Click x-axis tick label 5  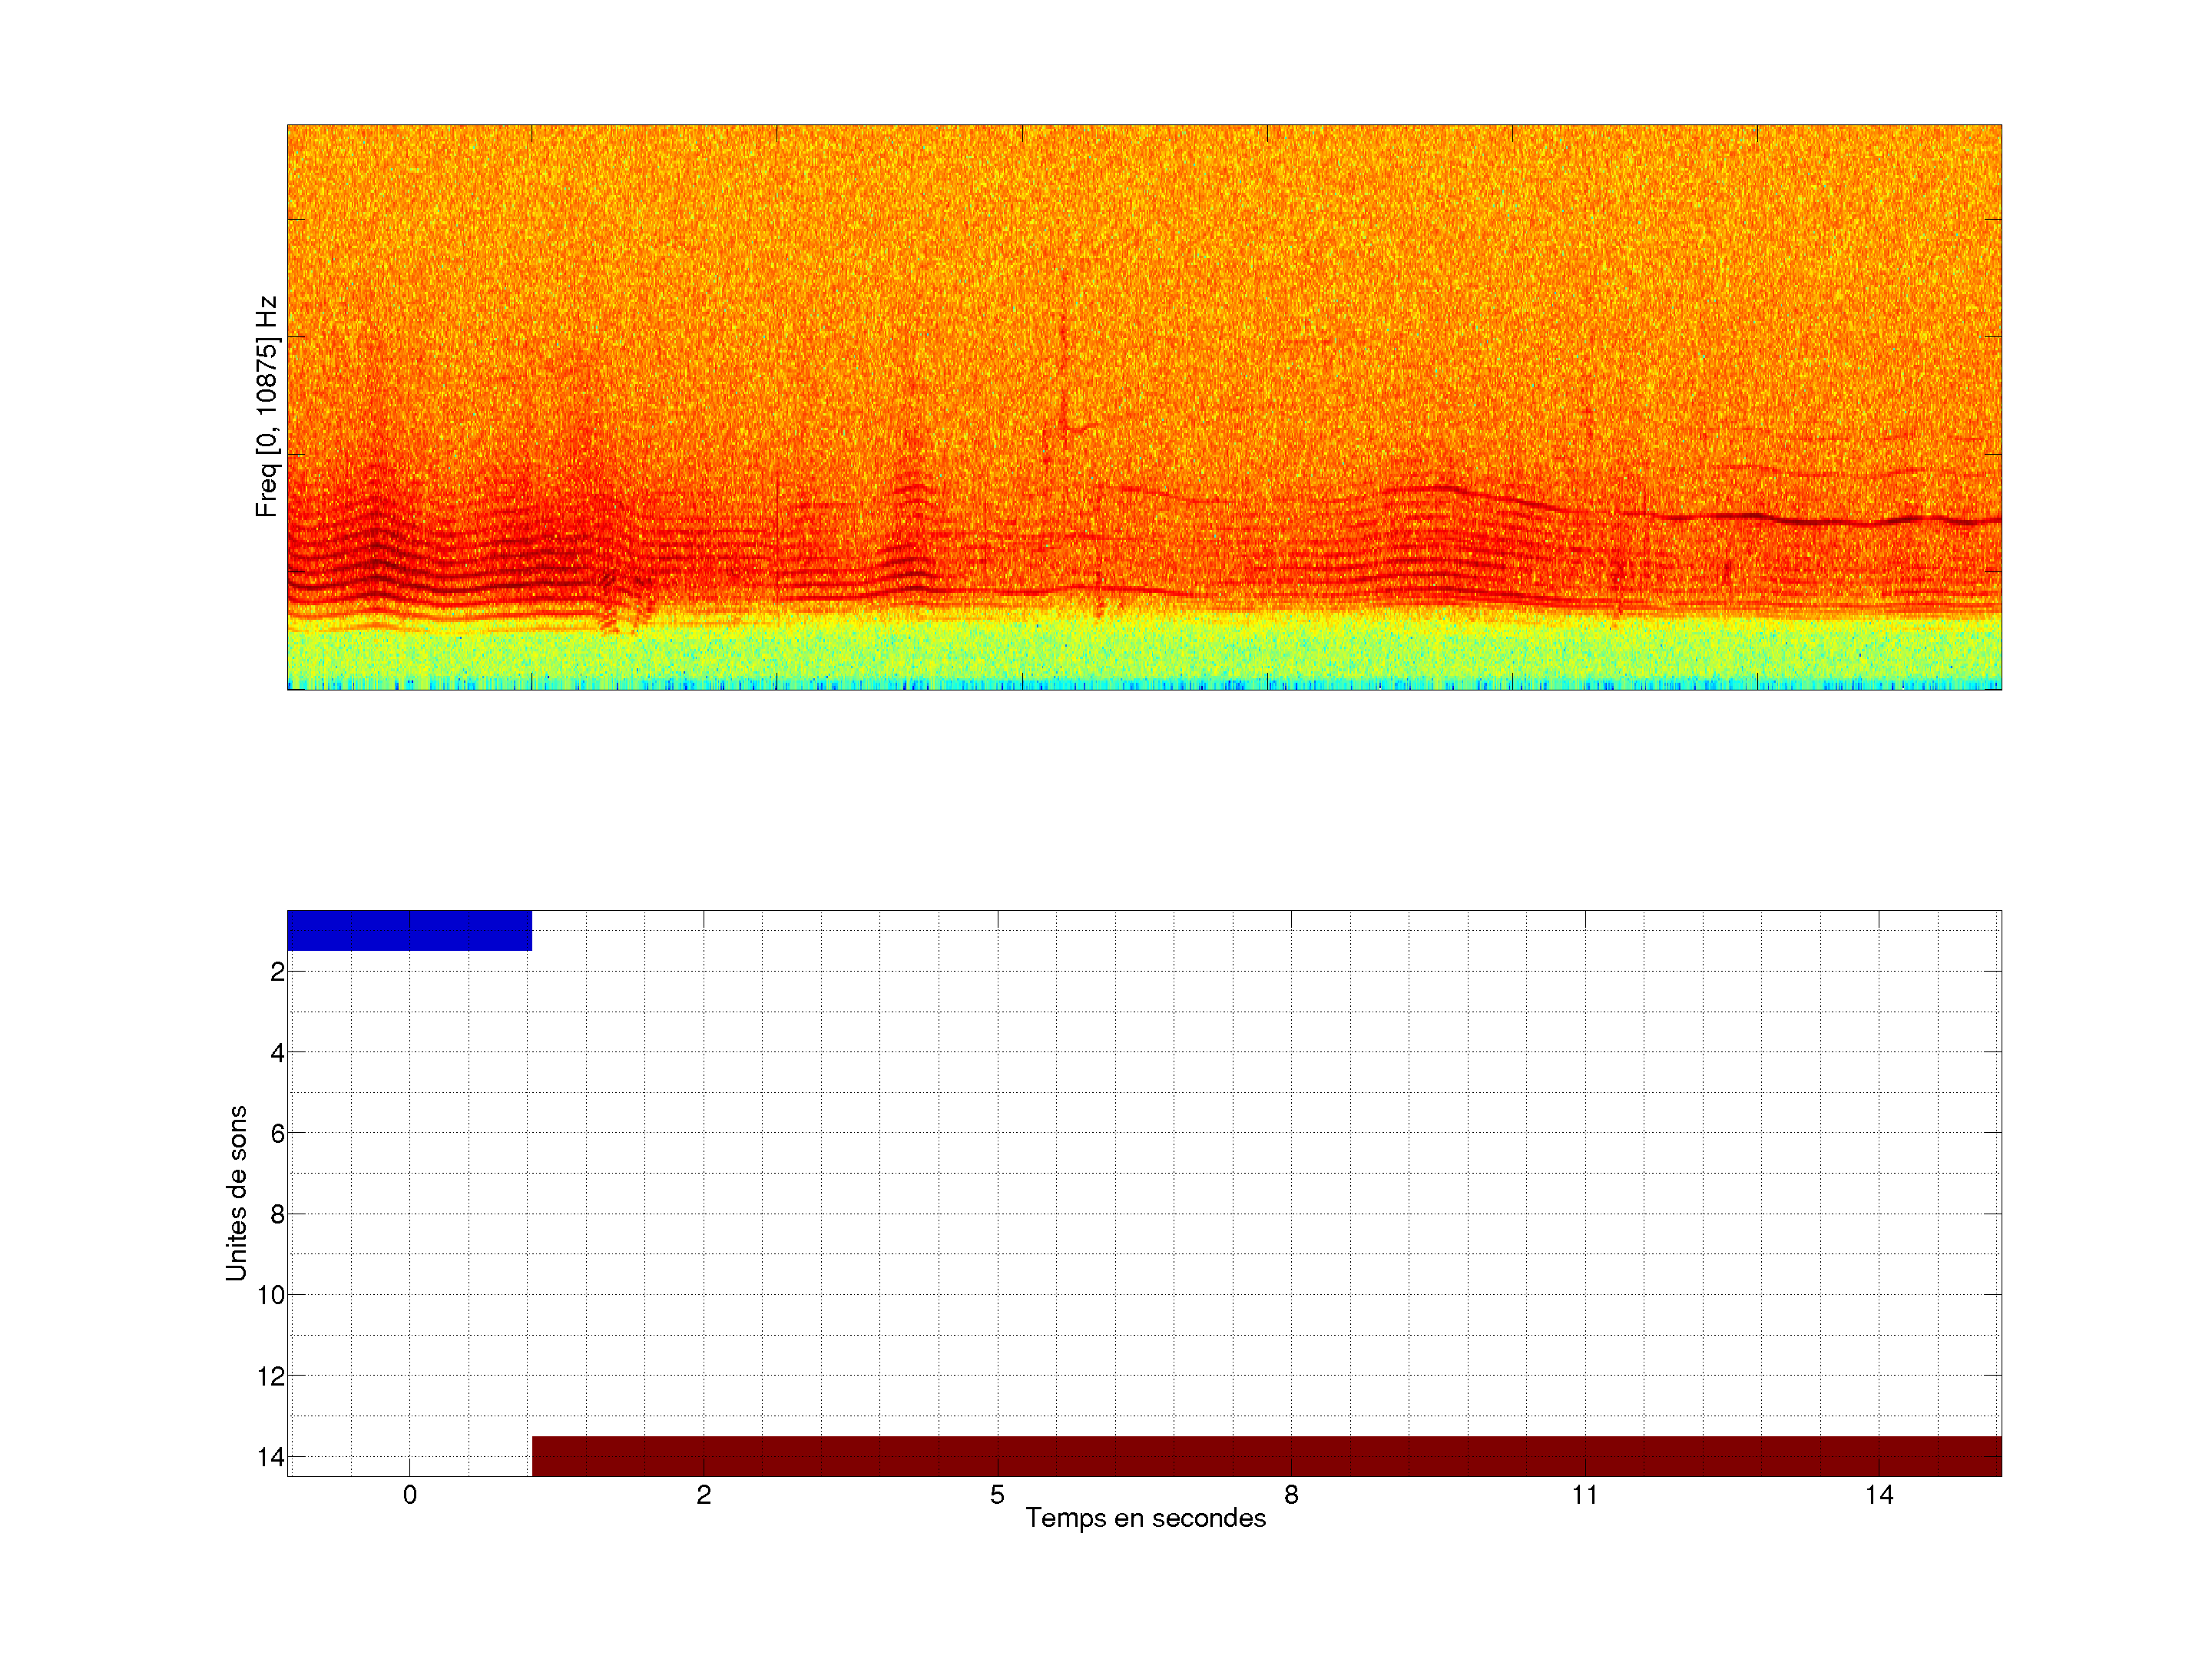997,1495
